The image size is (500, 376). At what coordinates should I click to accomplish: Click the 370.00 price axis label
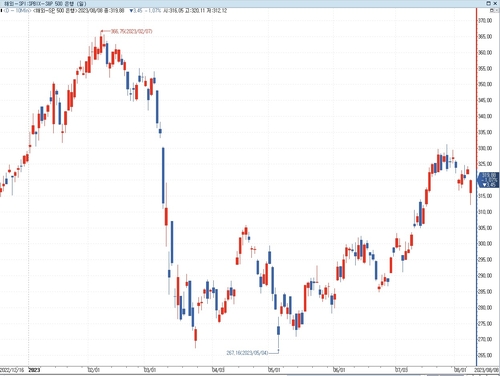click(485, 21)
